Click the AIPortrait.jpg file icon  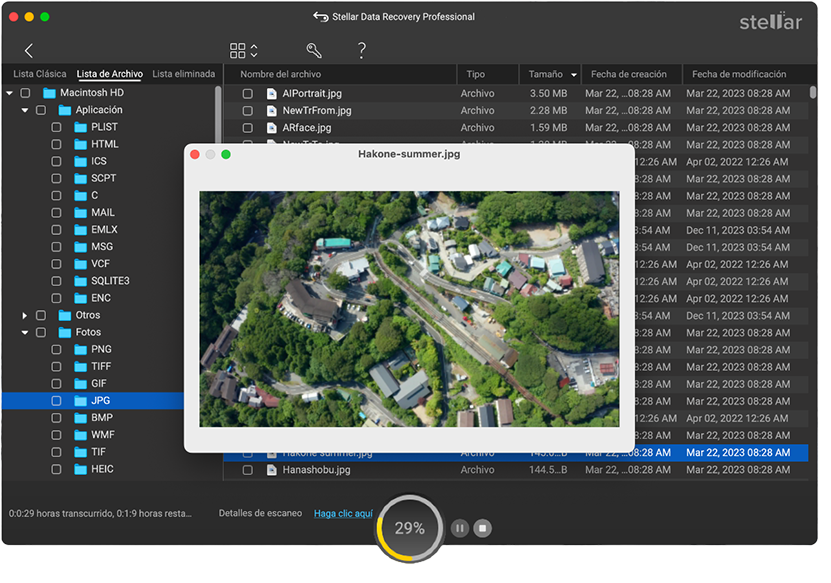272,94
